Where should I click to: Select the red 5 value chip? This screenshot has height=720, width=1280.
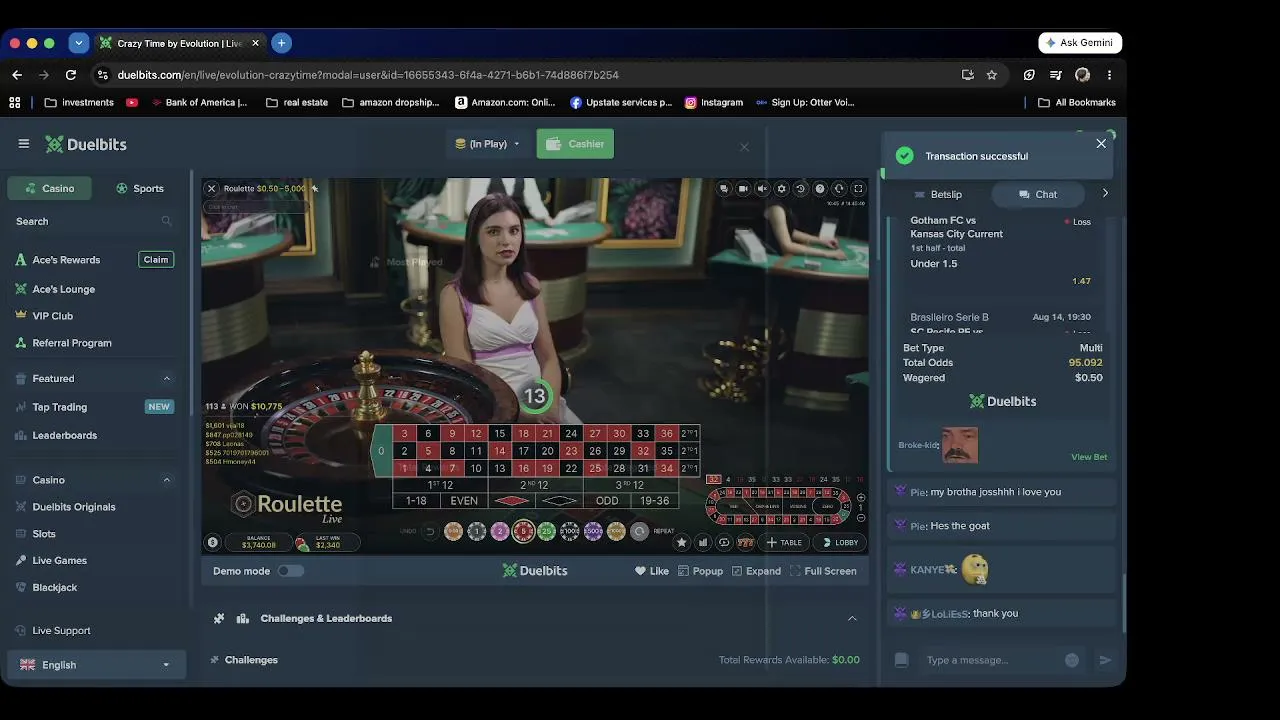(523, 531)
